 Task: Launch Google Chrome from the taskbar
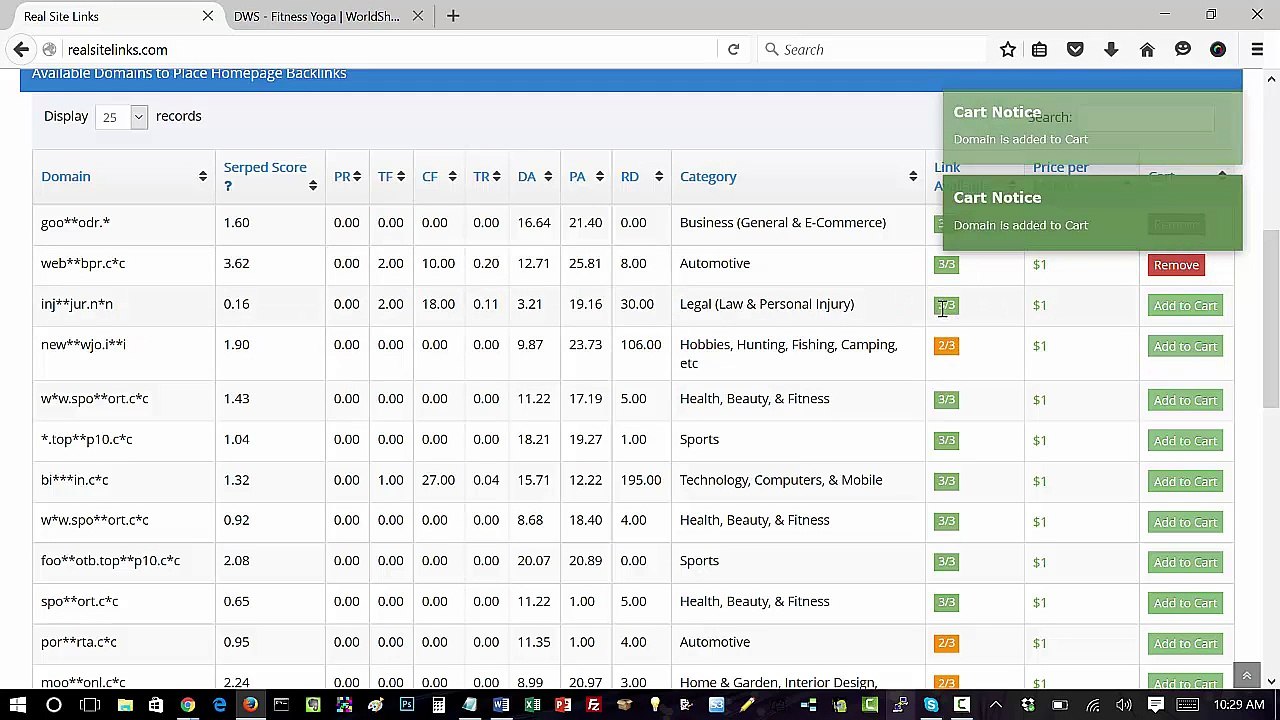click(187, 705)
